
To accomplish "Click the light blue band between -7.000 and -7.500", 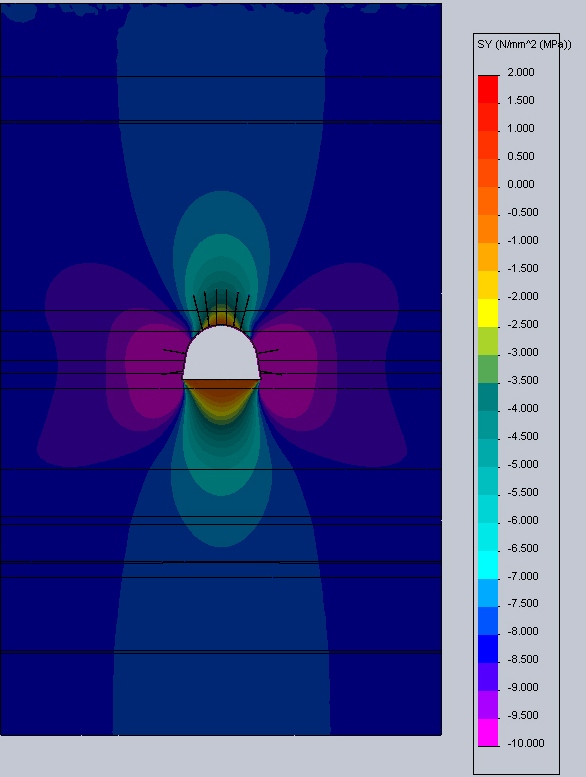I will click(x=488, y=593).
